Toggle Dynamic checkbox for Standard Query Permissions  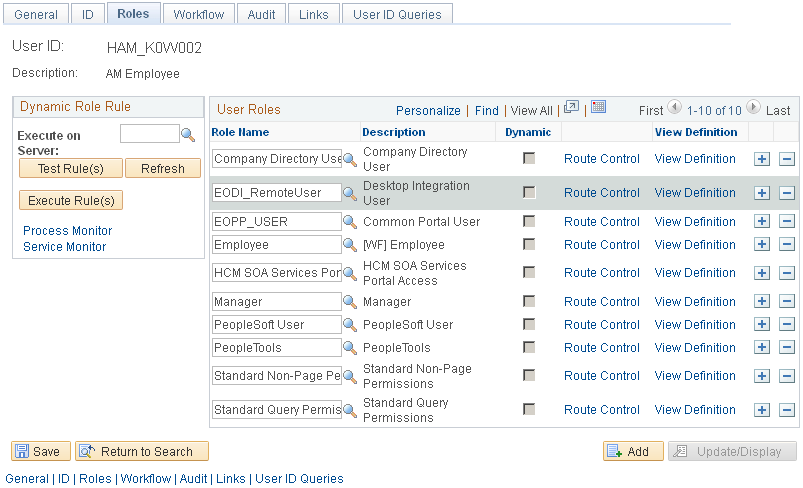[x=529, y=409]
